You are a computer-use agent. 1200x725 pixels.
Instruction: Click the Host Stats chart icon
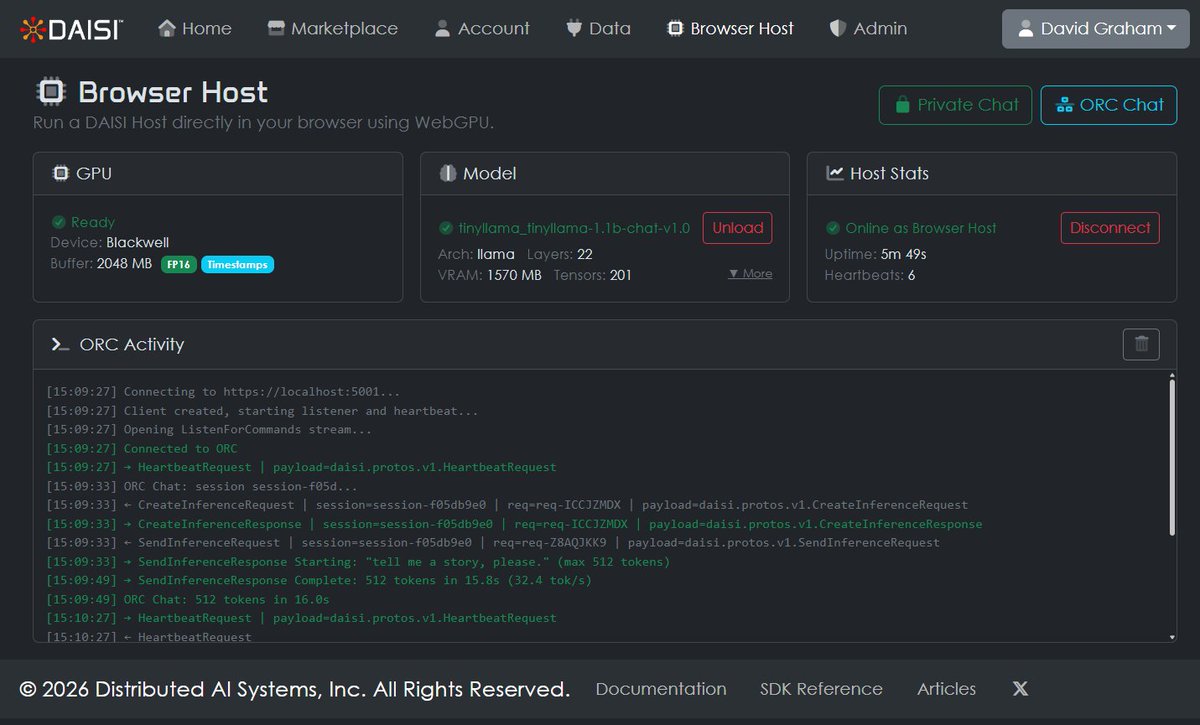point(835,173)
